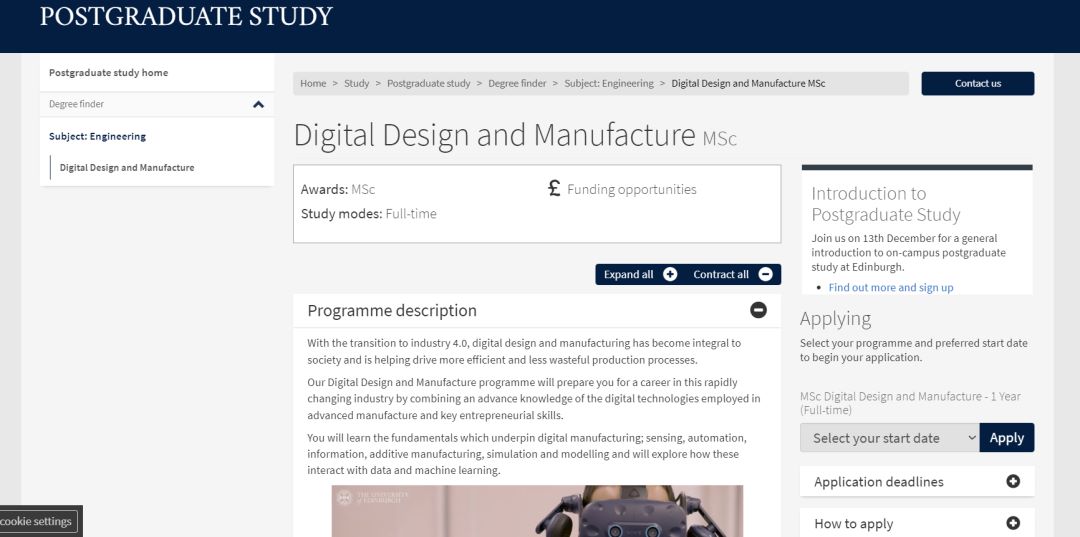This screenshot has height=537, width=1080.
Task: Expand the Application deadlines section
Action: (879, 482)
